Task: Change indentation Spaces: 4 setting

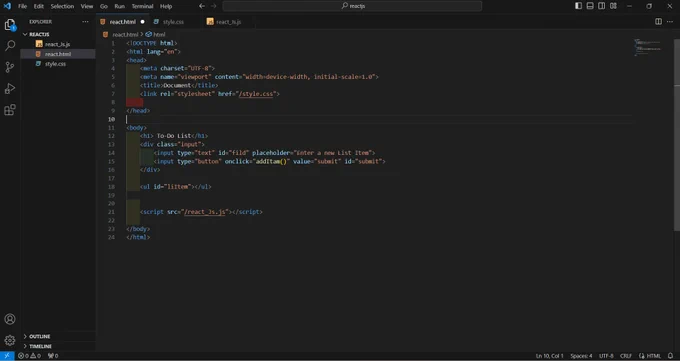Action: [581, 356]
